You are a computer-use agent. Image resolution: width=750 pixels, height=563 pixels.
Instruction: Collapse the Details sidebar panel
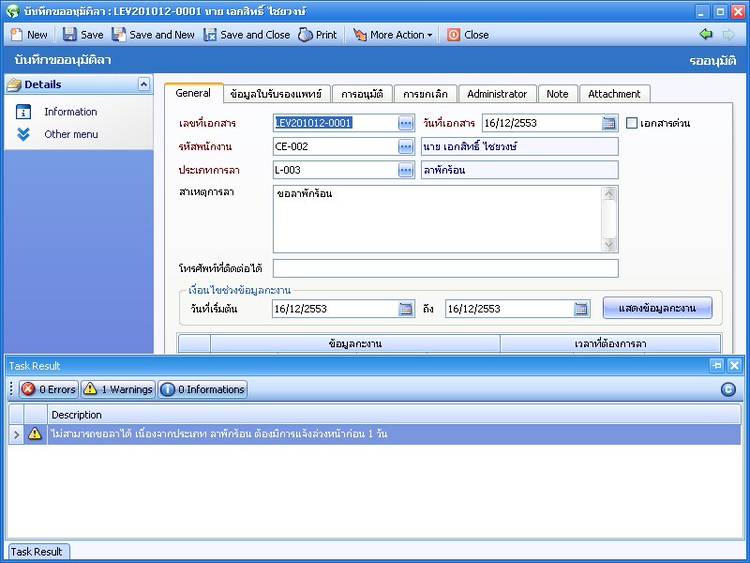point(144,85)
